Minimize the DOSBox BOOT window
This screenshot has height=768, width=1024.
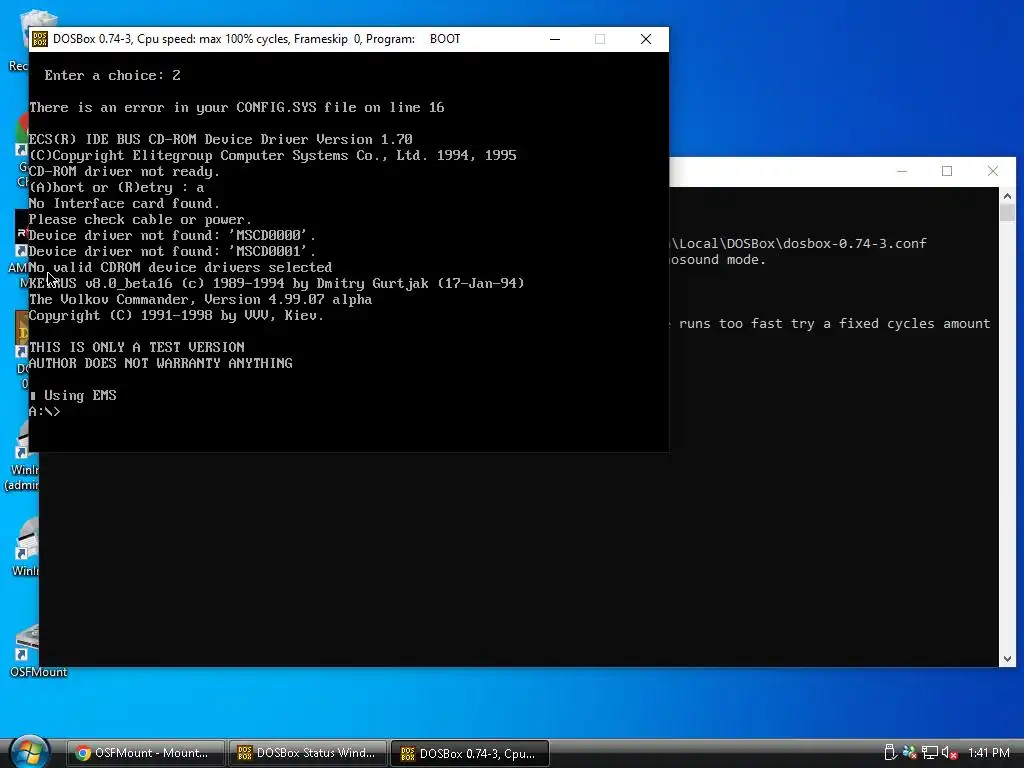tap(555, 39)
